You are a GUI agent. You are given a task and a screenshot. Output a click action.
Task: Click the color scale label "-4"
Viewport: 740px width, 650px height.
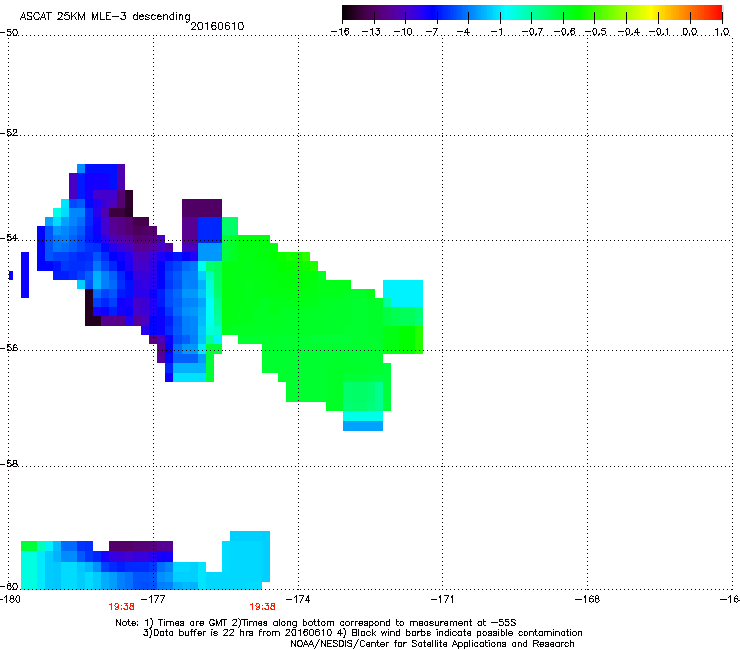click(463, 32)
